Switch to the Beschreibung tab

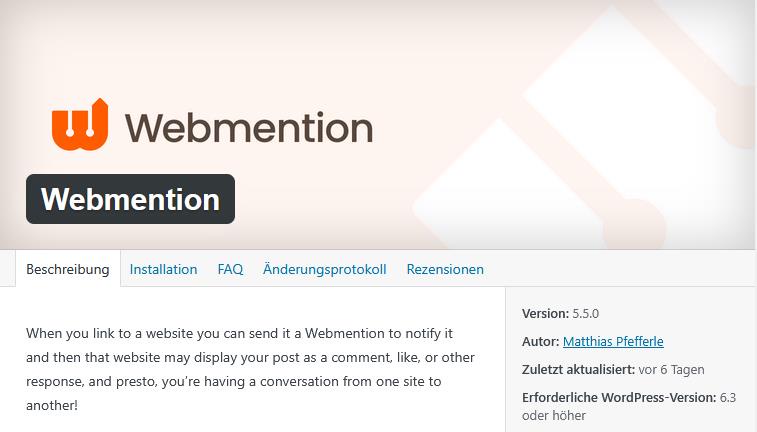[x=68, y=269]
